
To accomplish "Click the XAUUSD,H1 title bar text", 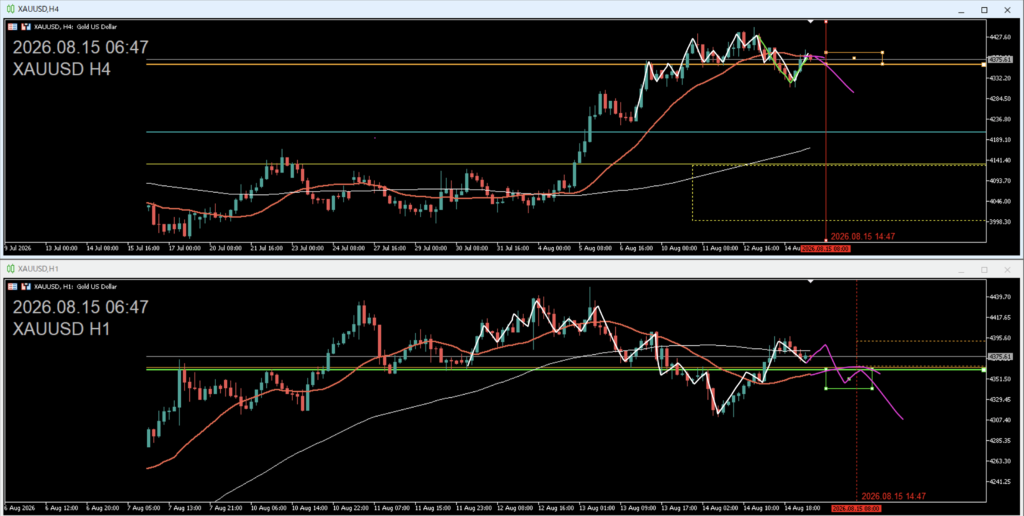I will click(38, 268).
